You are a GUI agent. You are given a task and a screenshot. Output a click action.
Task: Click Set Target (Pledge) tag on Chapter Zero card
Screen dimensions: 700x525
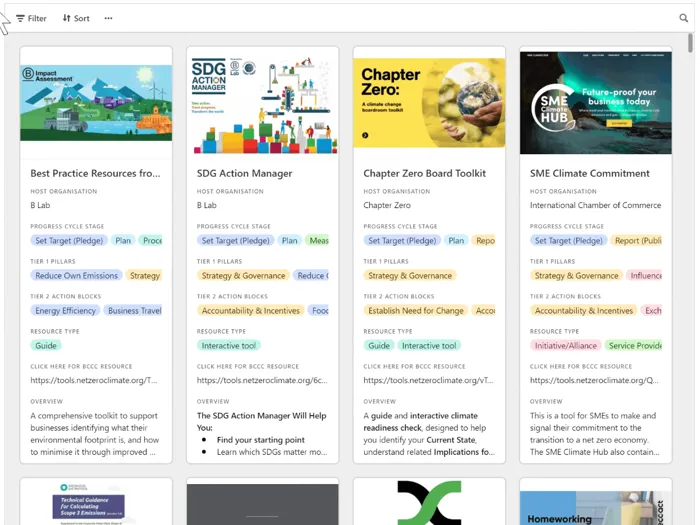[x=402, y=241]
